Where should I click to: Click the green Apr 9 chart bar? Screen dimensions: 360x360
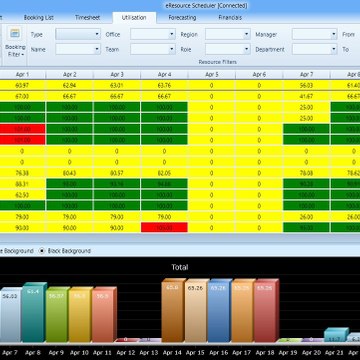tap(57, 315)
